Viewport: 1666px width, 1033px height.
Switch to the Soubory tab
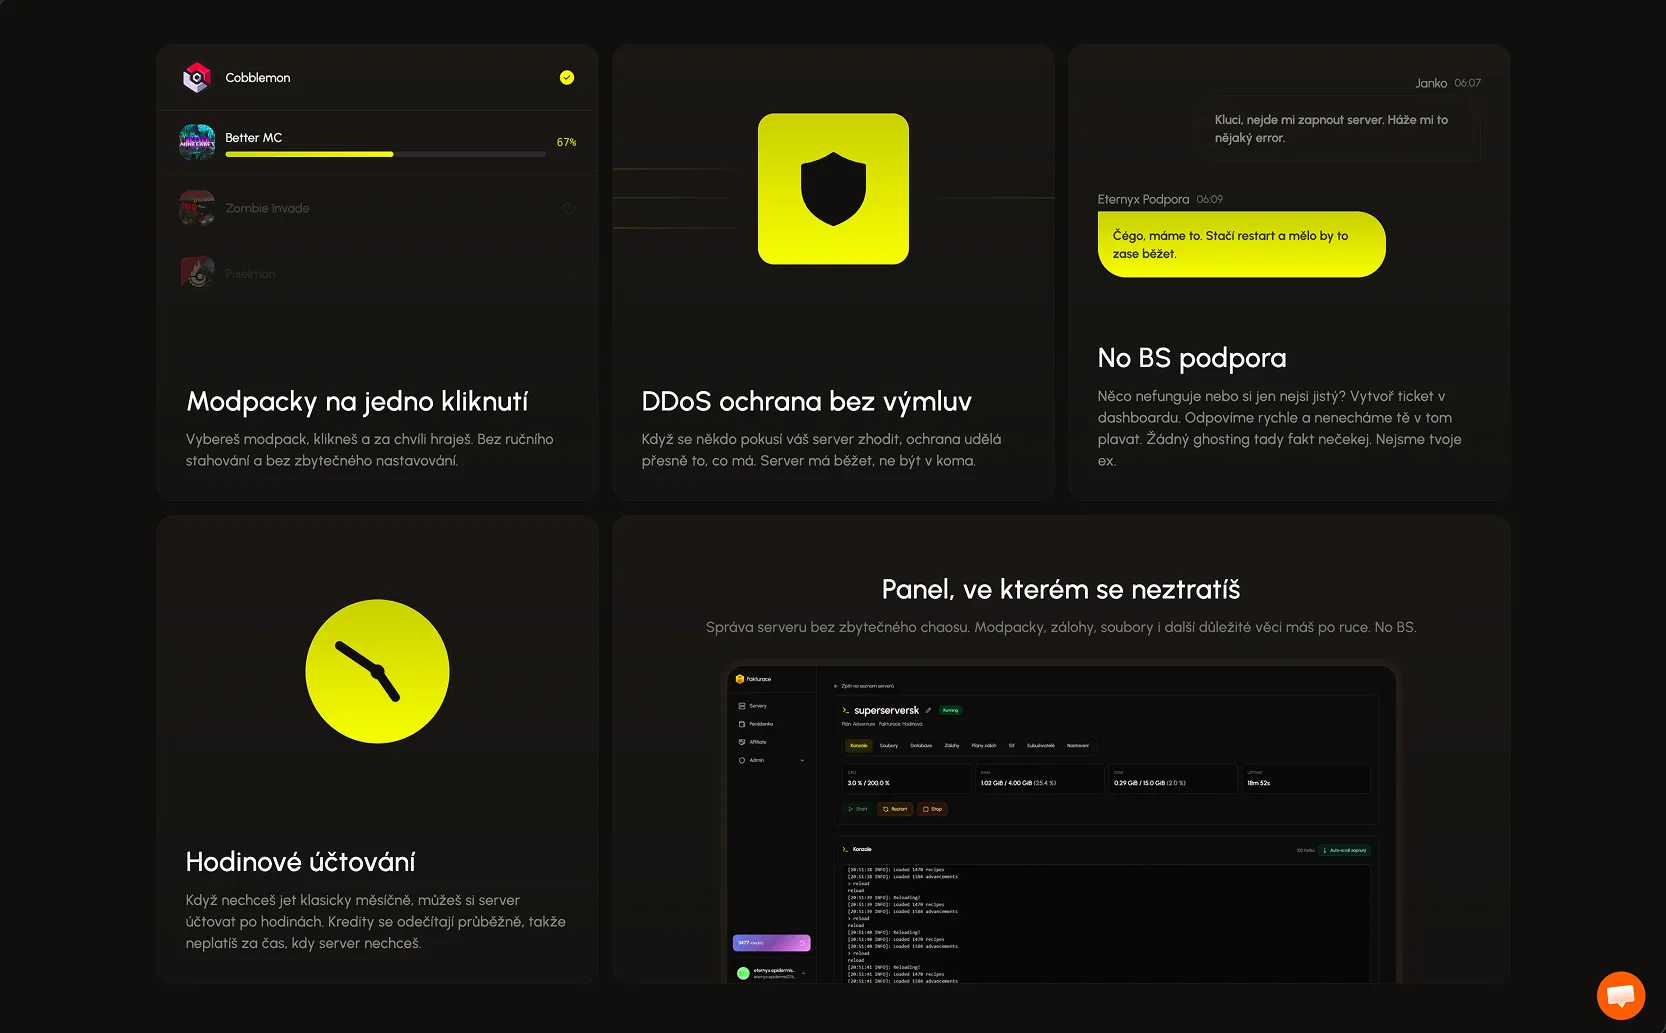coord(889,745)
